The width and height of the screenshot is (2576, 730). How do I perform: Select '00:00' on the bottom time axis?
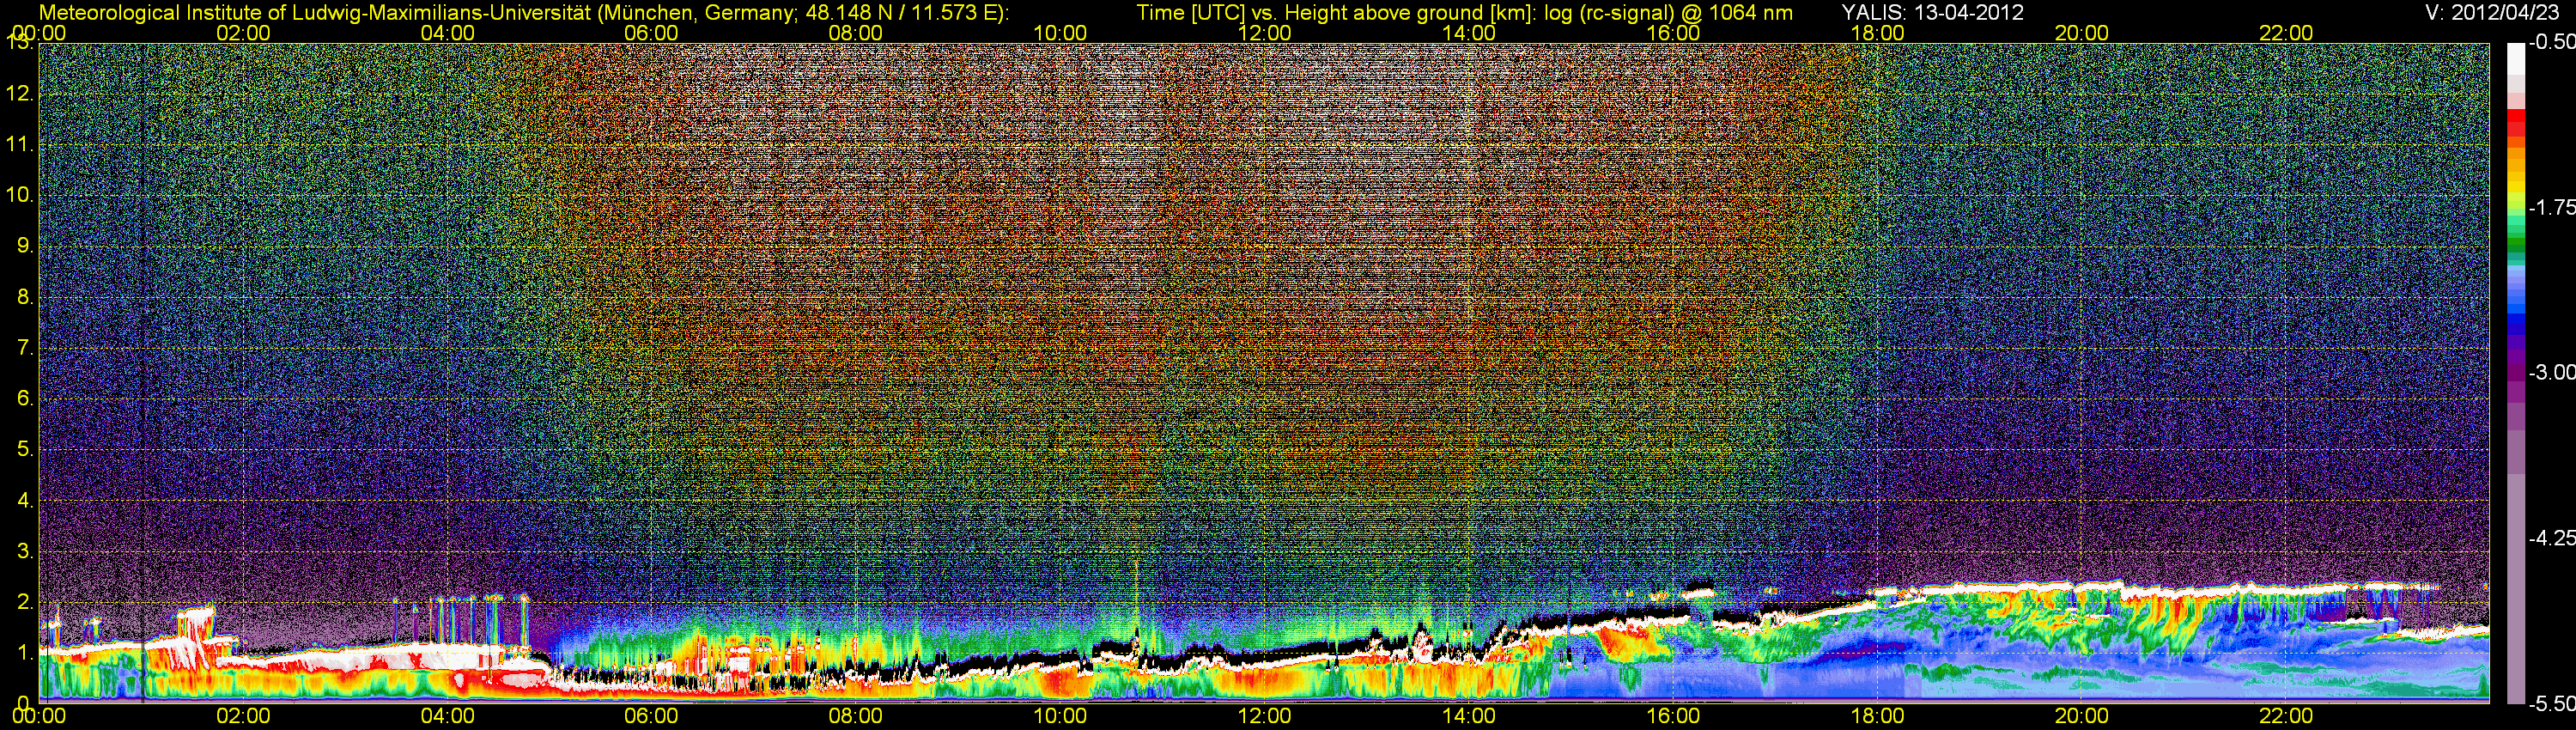(39, 716)
